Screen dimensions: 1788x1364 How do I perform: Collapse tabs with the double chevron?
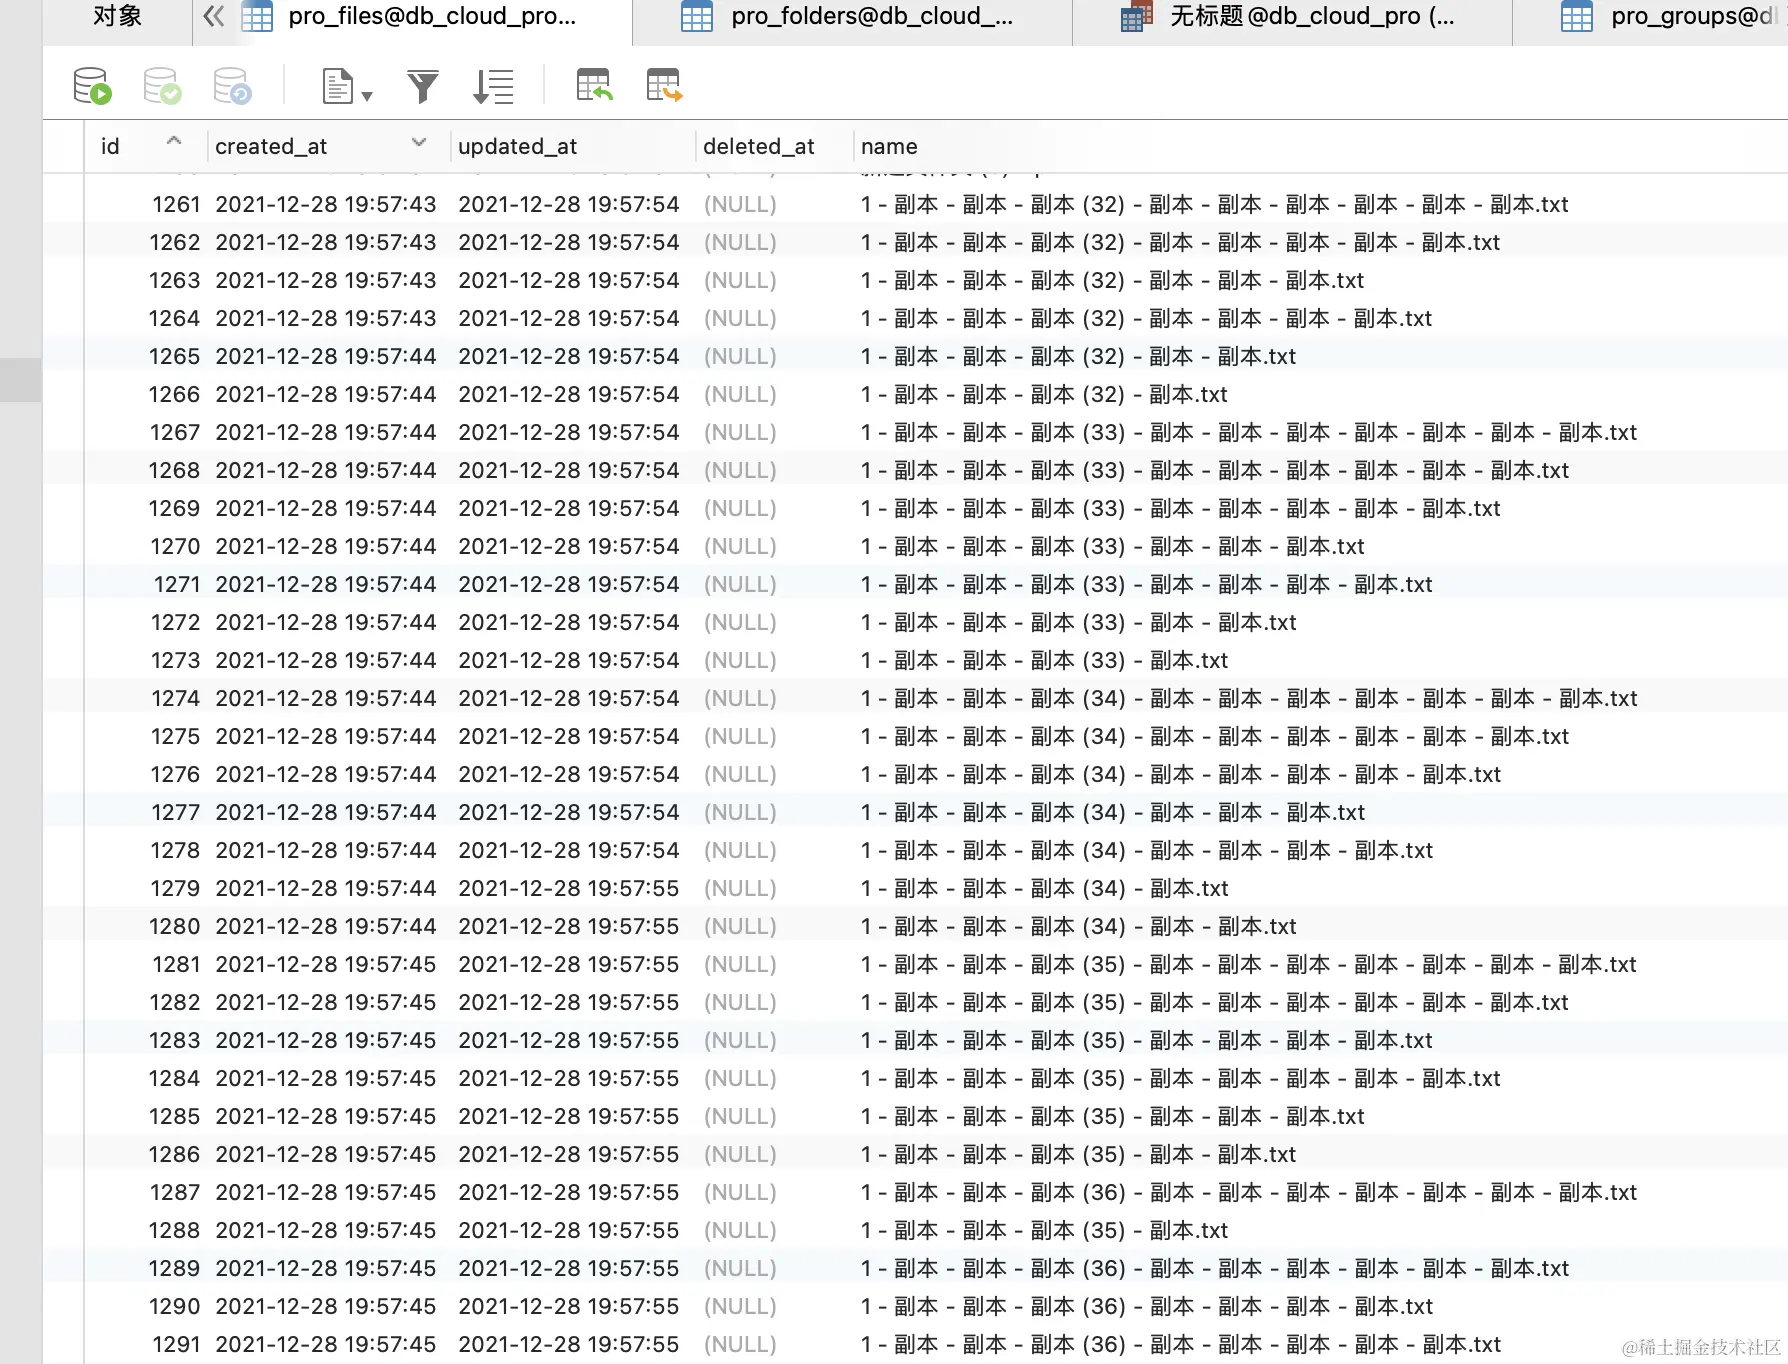[213, 16]
